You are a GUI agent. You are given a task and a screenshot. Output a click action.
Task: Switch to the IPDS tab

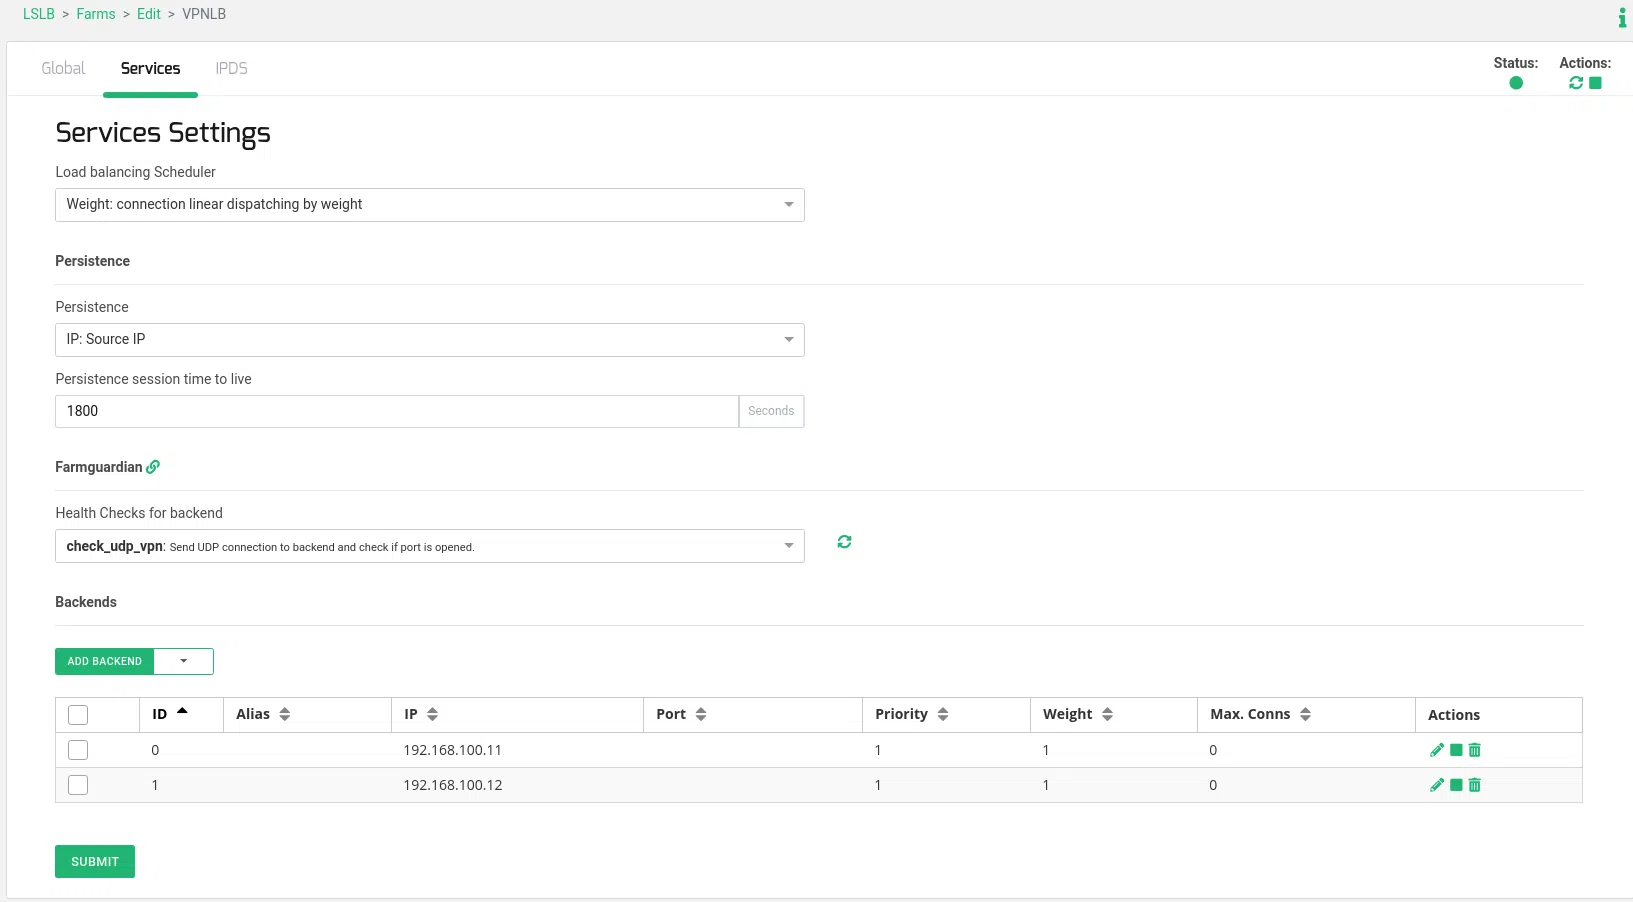(x=231, y=68)
